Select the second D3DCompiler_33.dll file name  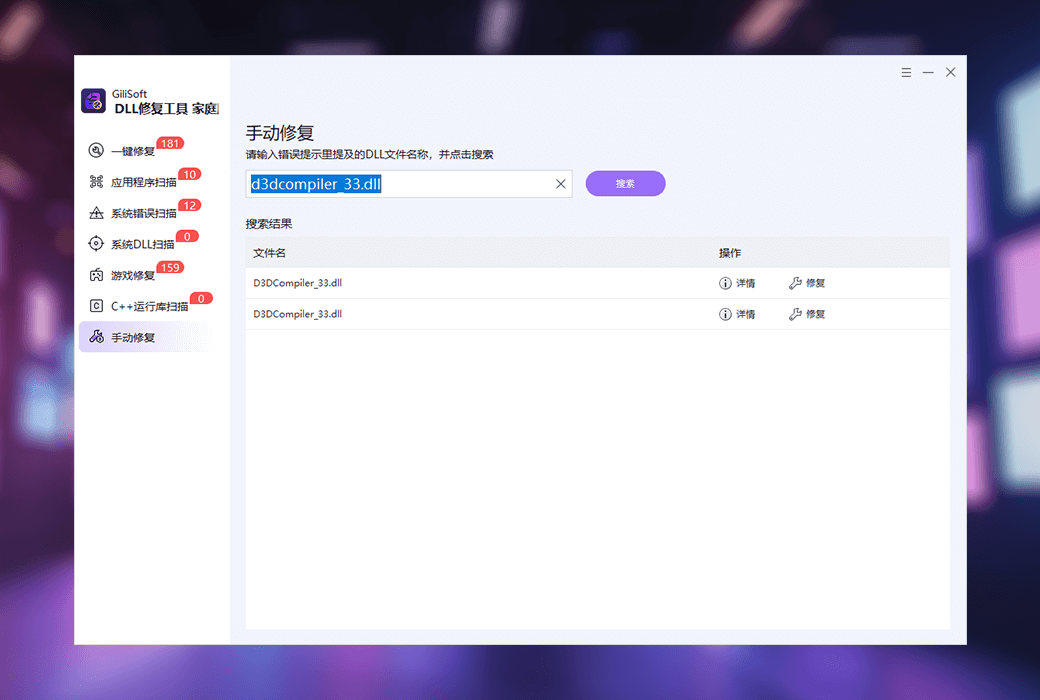point(298,315)
